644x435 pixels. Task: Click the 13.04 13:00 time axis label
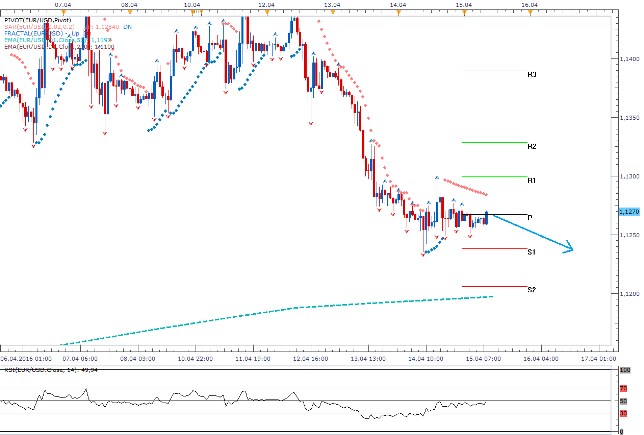point(371,356)
